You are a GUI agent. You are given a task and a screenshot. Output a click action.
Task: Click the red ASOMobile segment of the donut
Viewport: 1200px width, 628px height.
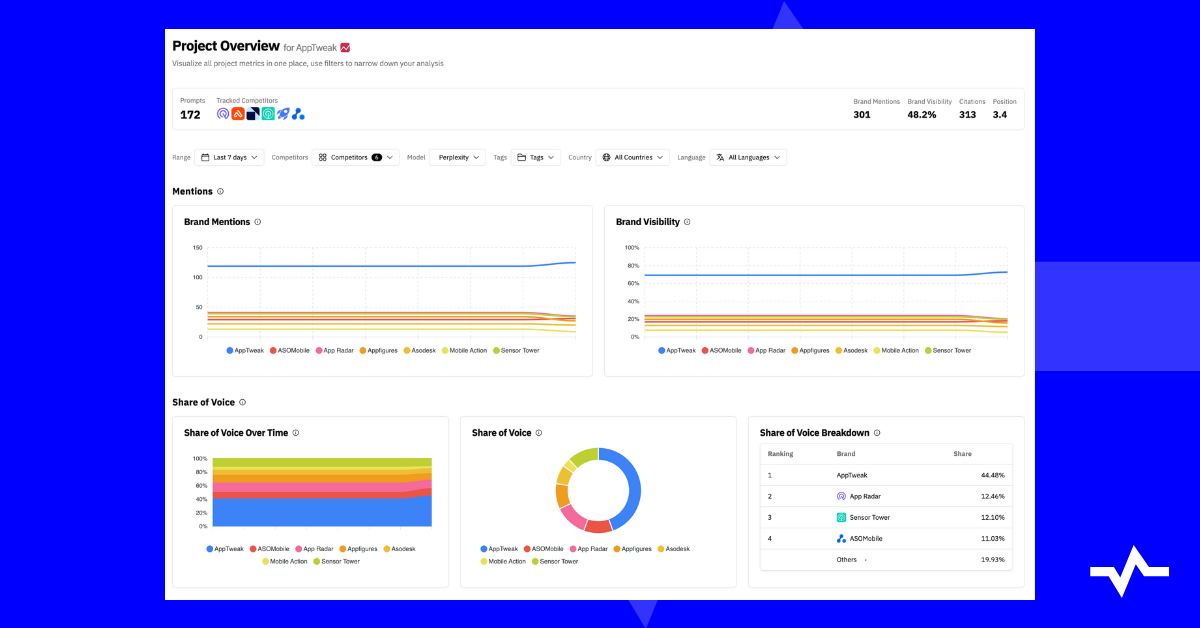point(598,526)
